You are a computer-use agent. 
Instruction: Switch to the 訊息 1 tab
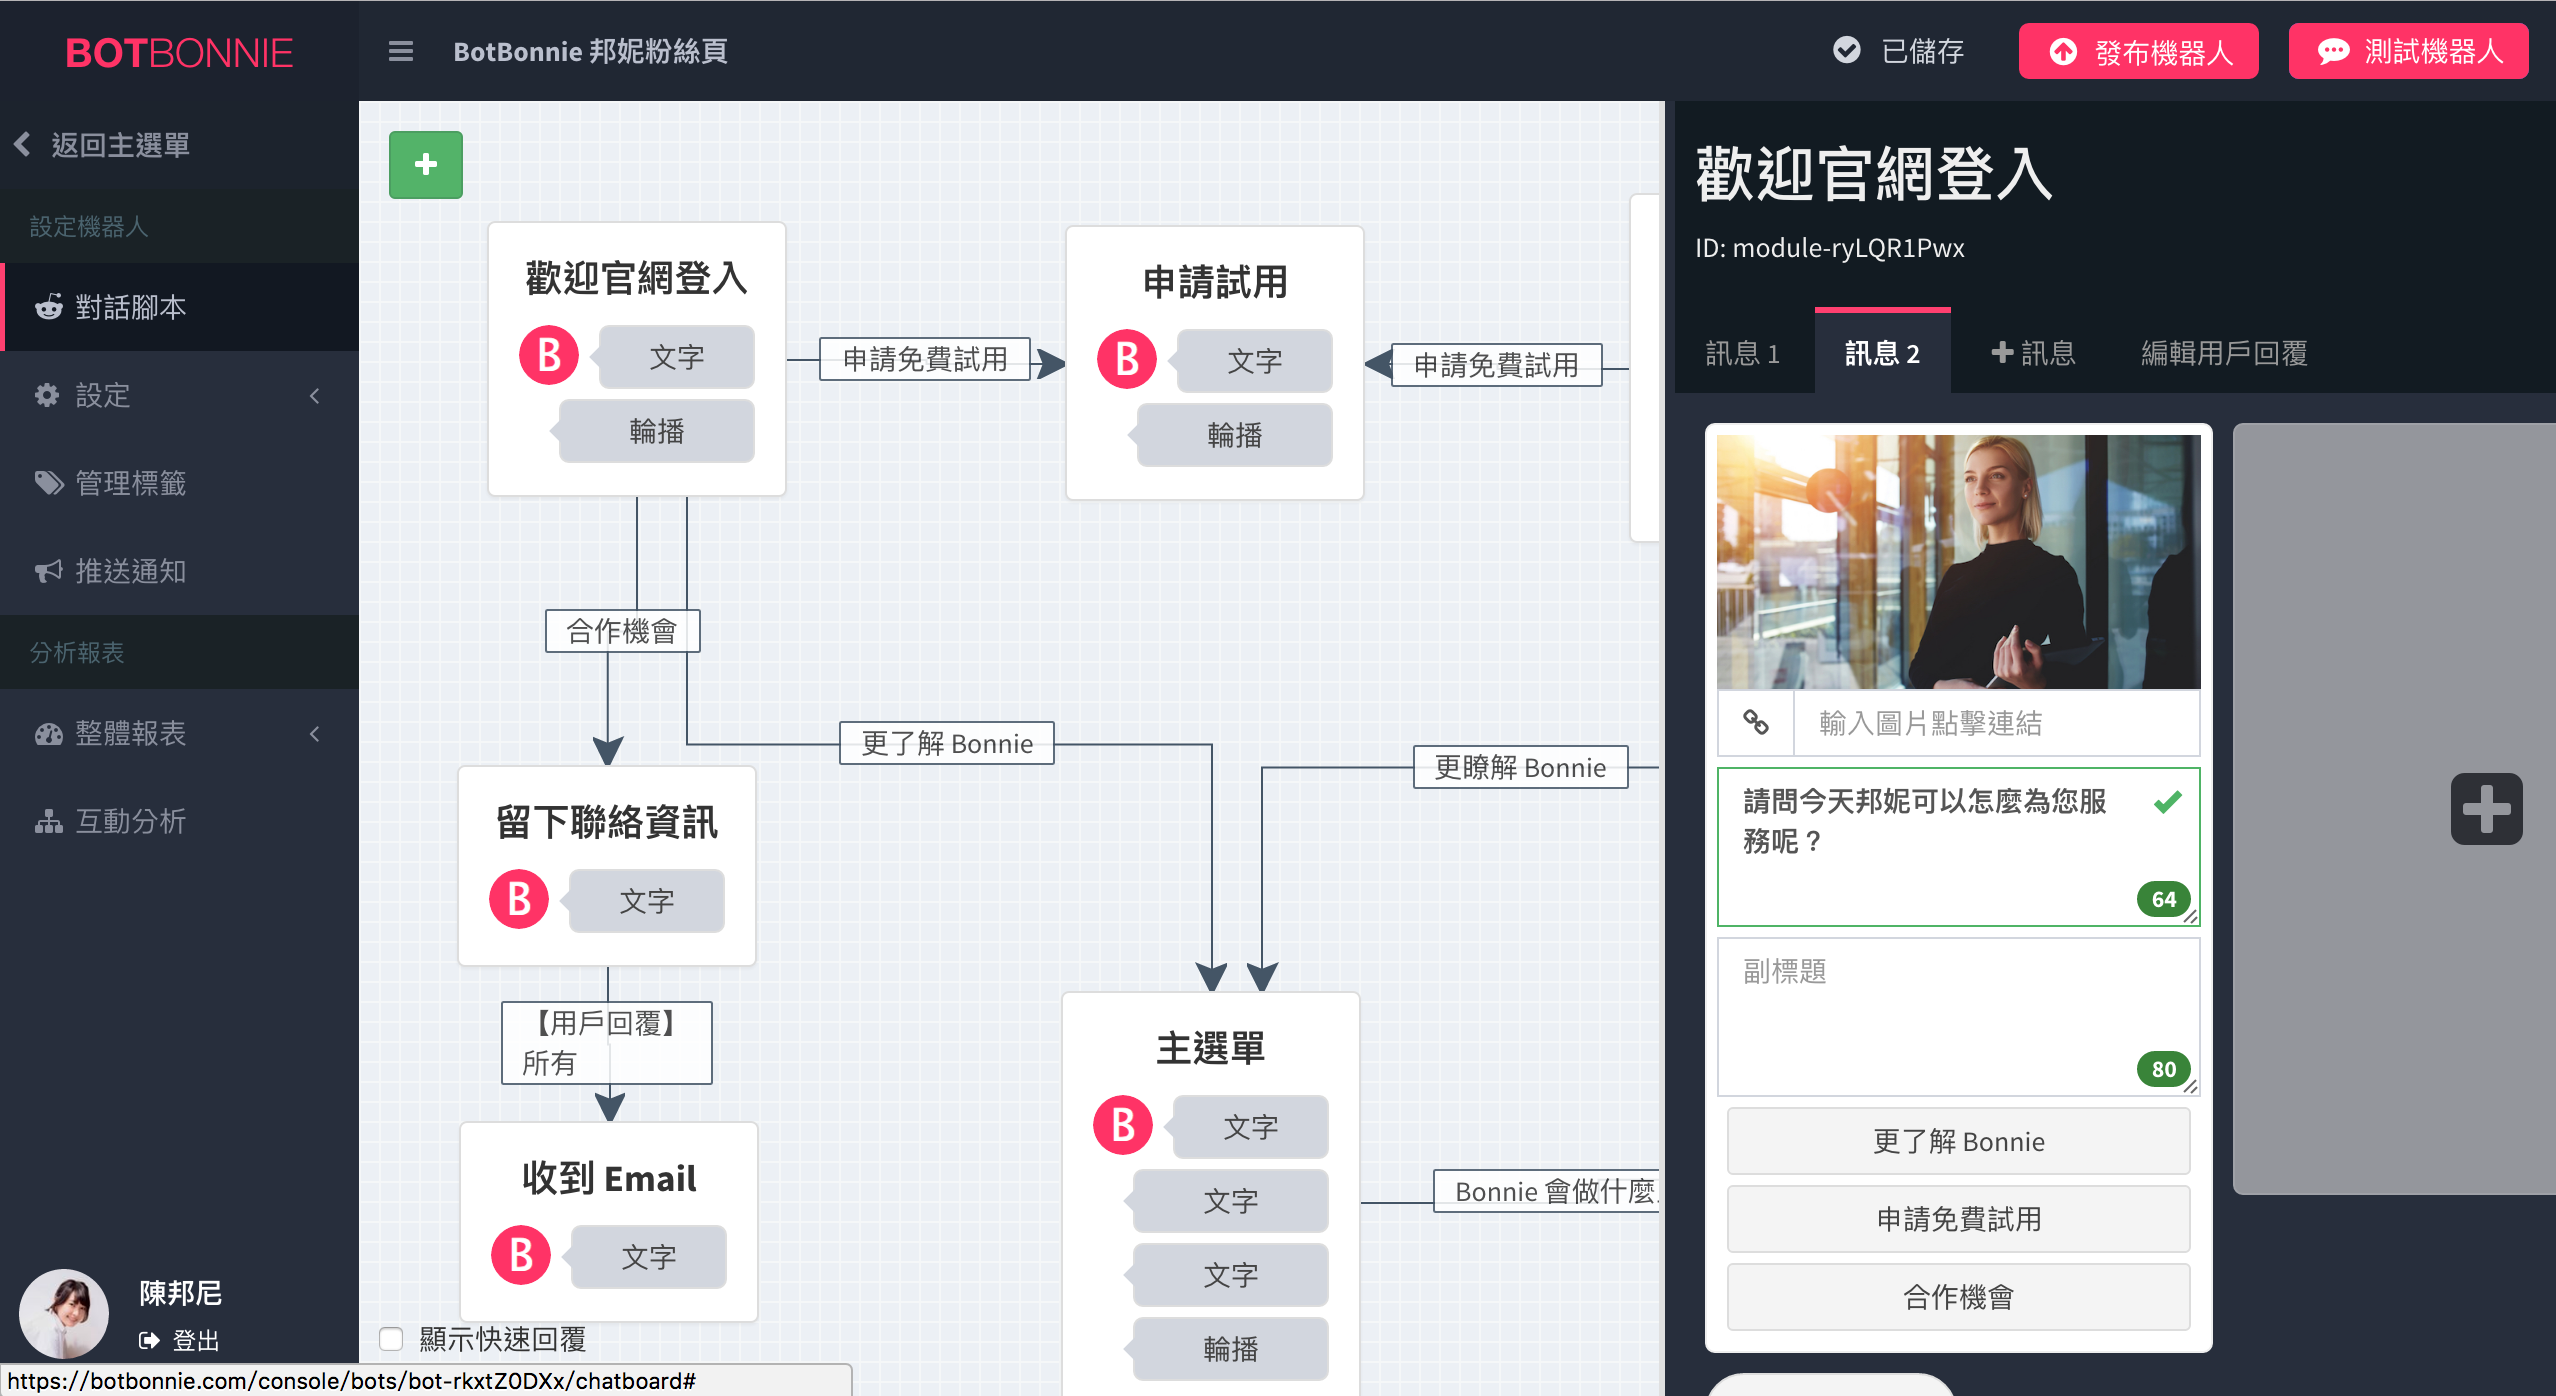(x=1743, y=353)
